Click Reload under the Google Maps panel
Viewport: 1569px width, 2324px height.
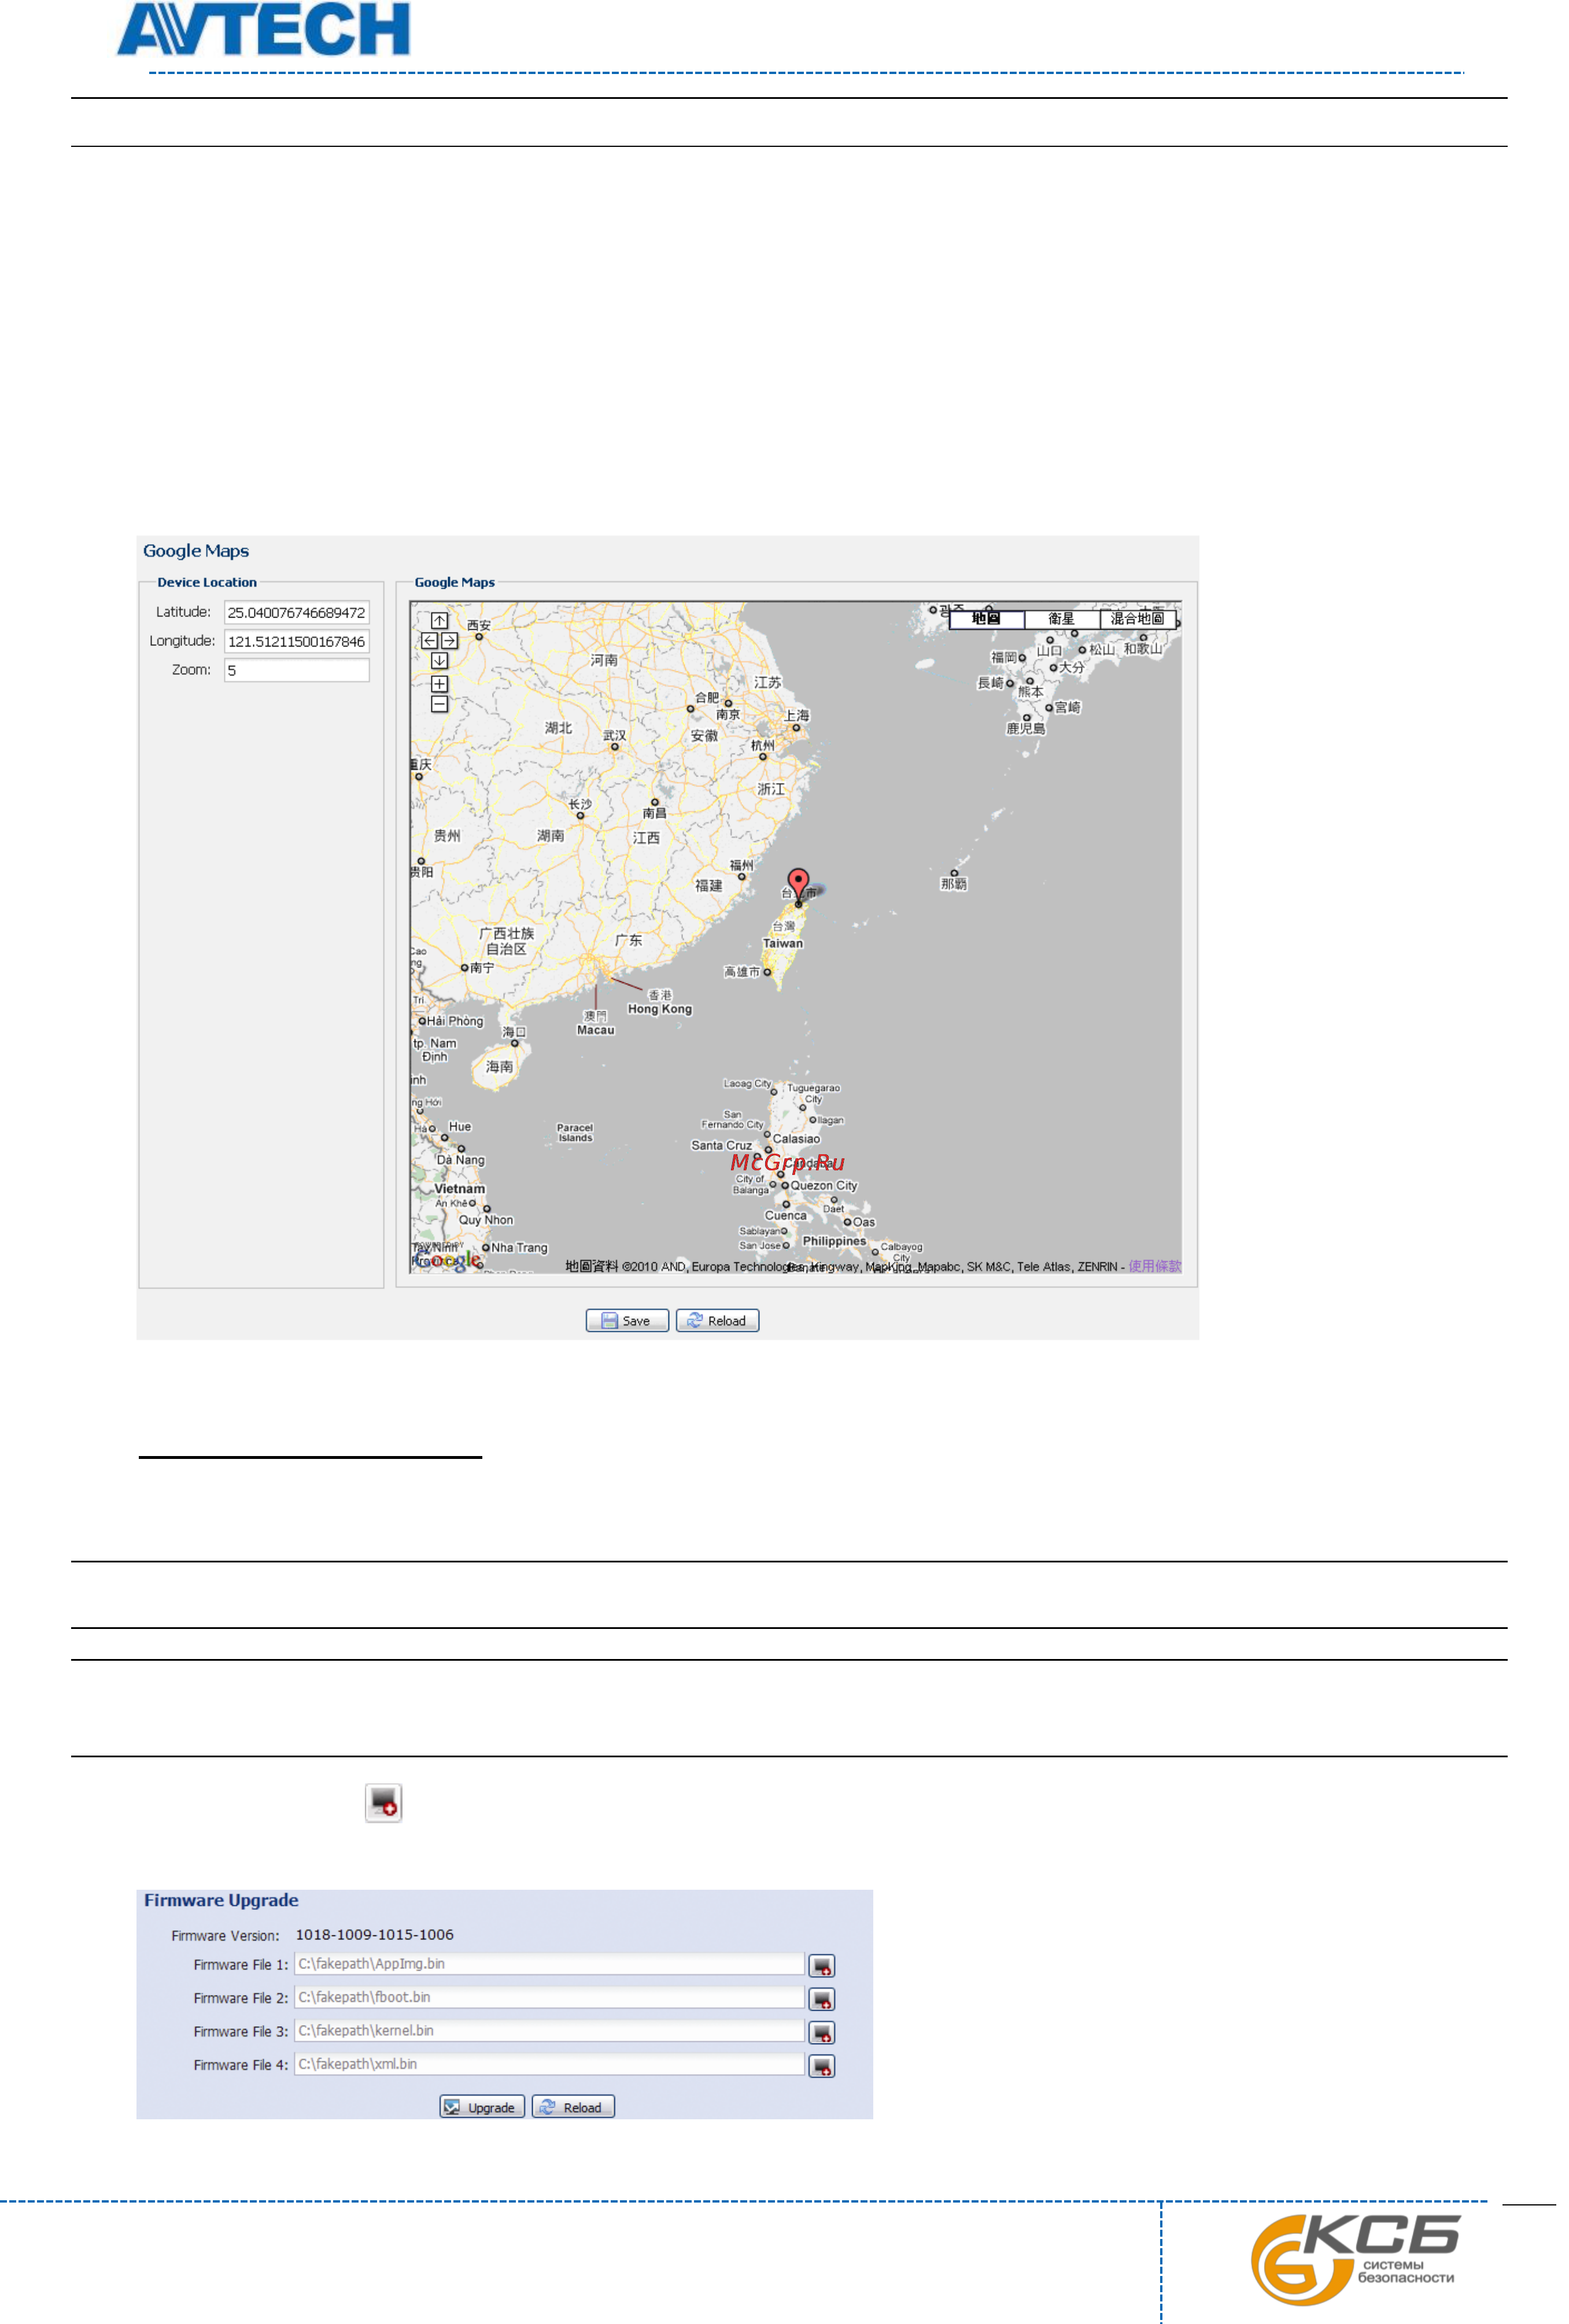pos(717,1320)
